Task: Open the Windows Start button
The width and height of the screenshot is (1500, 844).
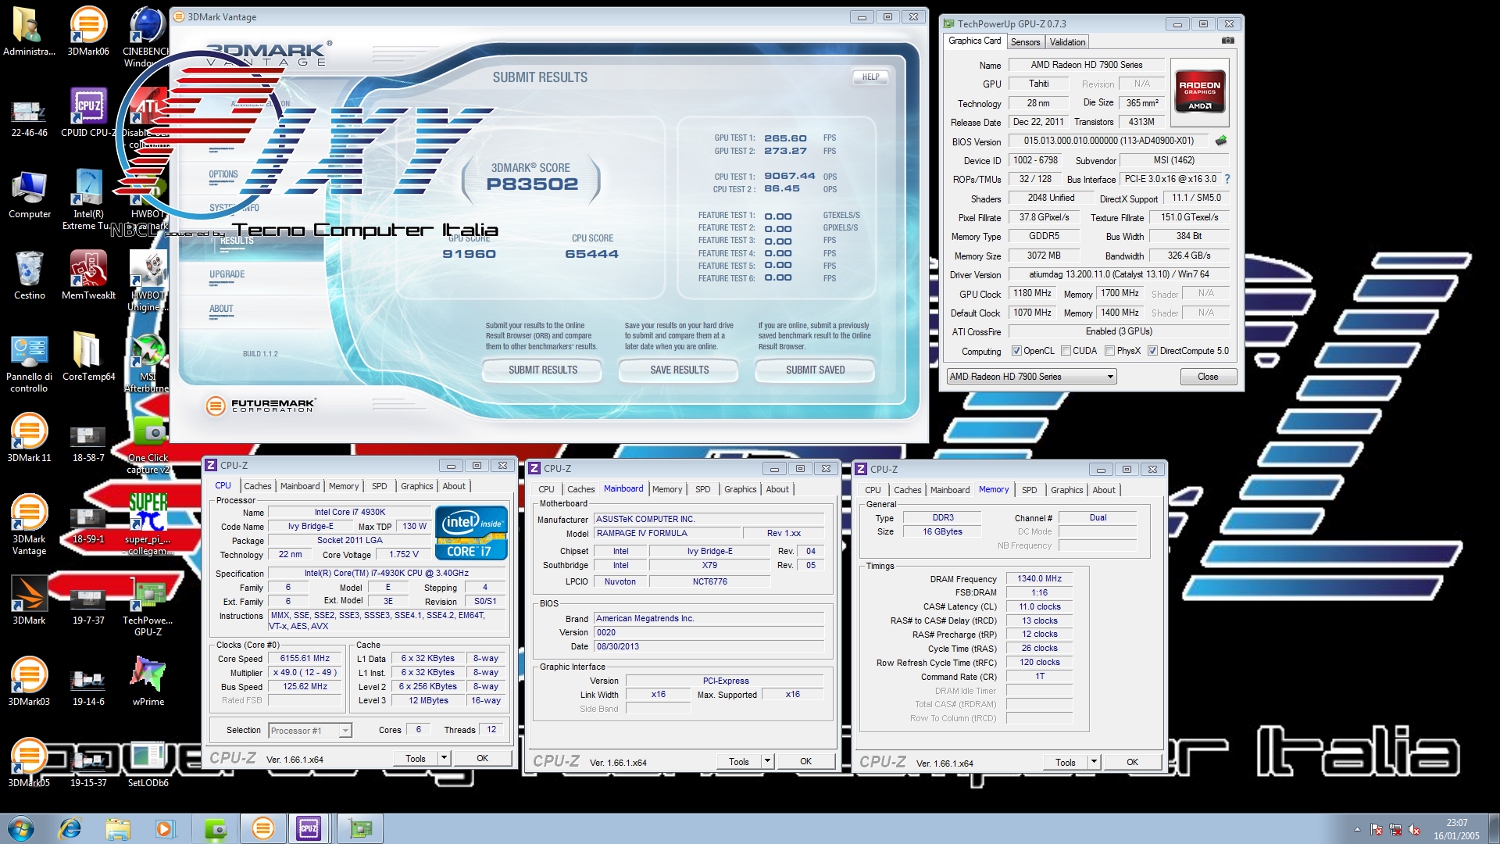Action: [x=20, y=828]
